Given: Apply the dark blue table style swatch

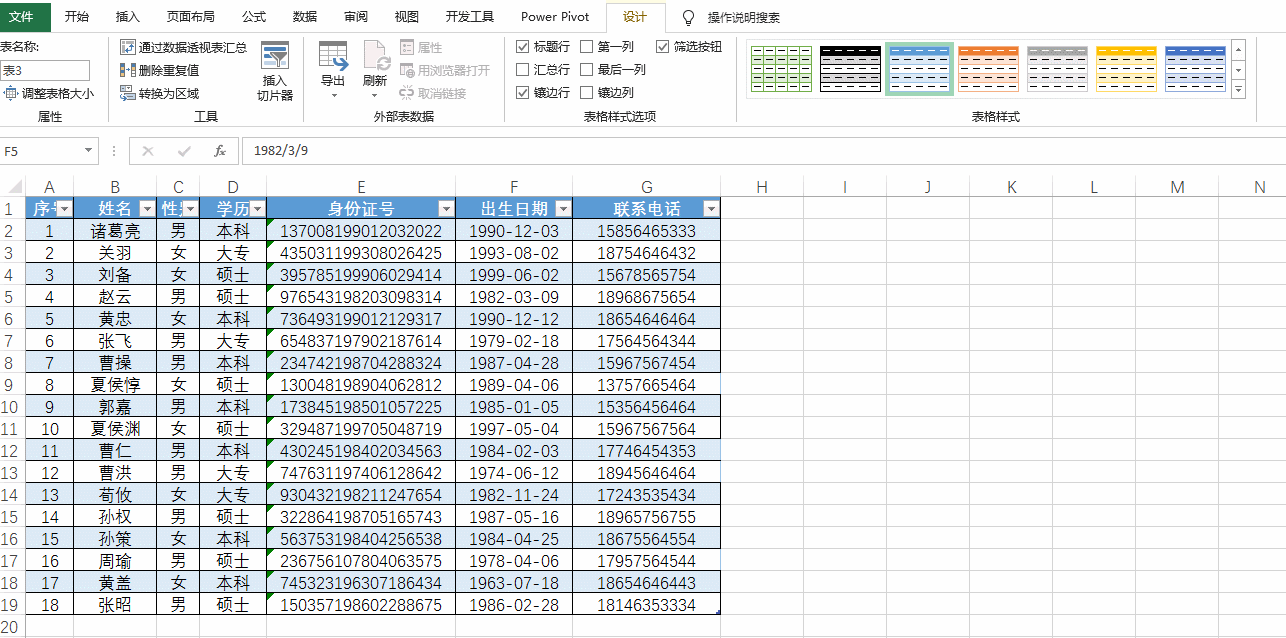Looking at the screenshot, I should pyautogui.click(x=1195, y=69).
